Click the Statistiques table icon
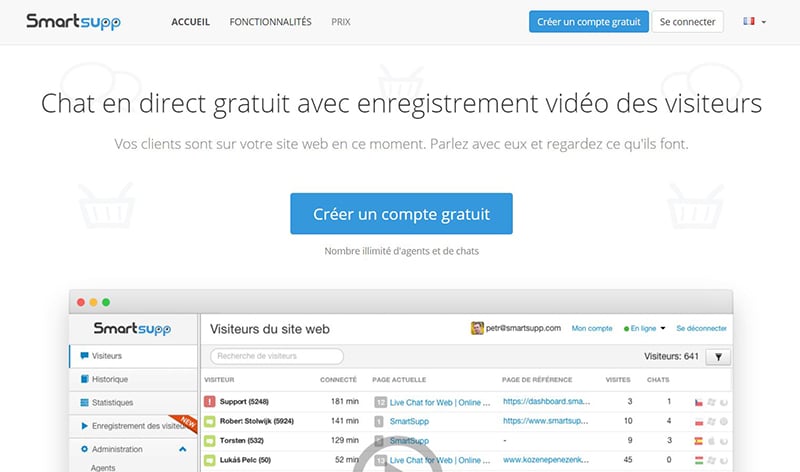800x472 pixels. pos(84,403)
